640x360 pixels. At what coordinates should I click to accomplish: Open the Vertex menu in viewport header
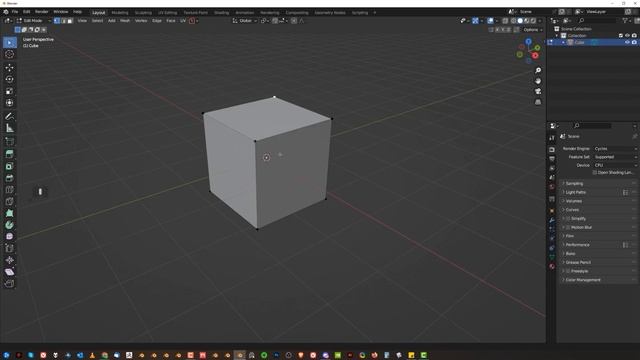point(141,21)
